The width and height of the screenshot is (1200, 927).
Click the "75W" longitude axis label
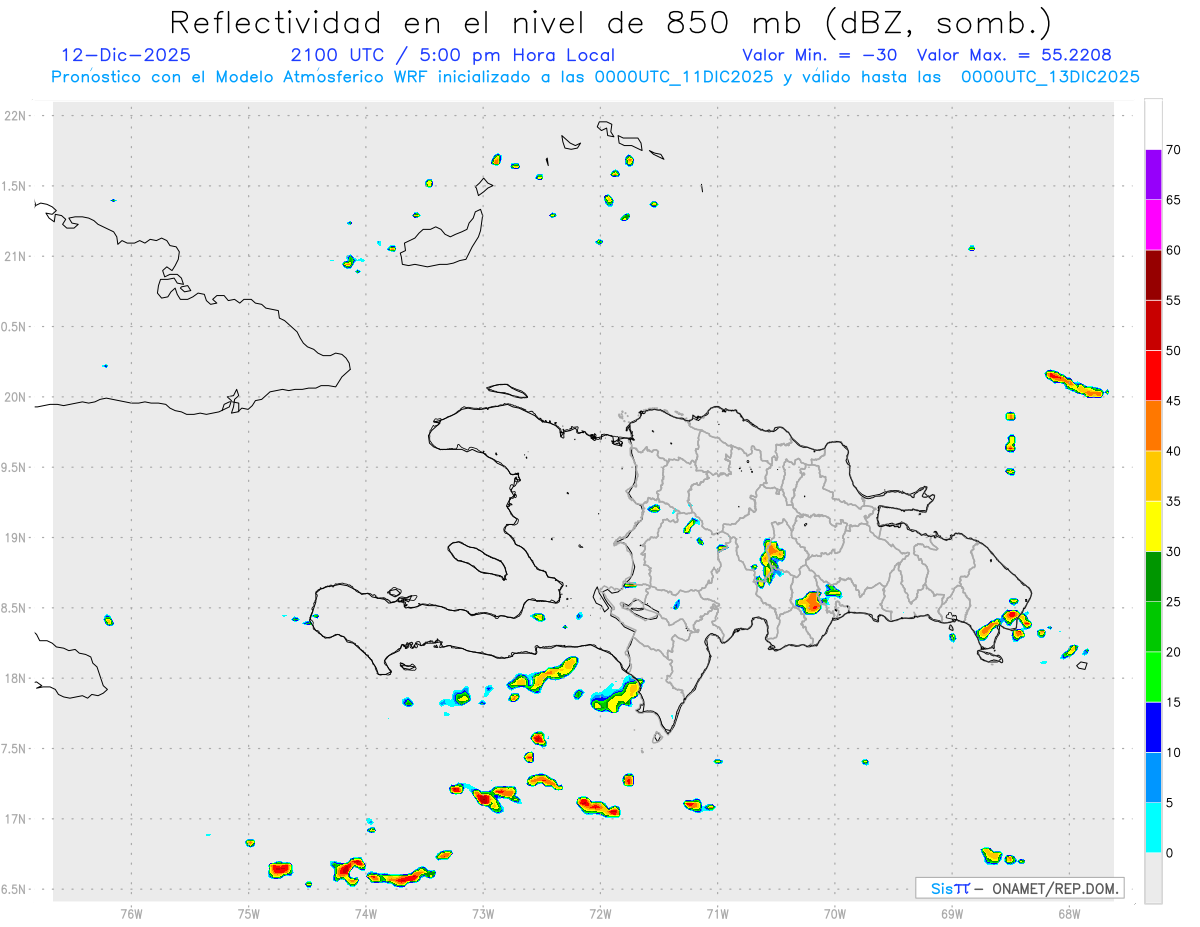coord(249,912)
